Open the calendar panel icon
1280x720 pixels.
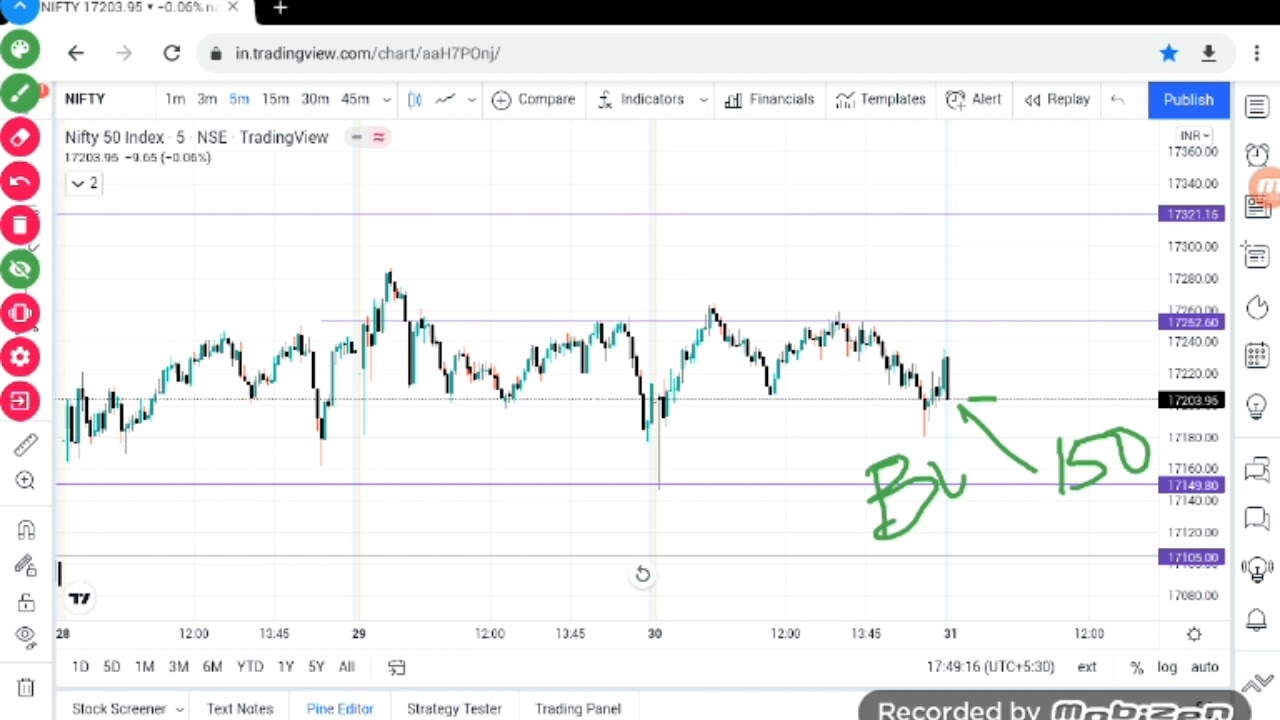coord(1257,355)
